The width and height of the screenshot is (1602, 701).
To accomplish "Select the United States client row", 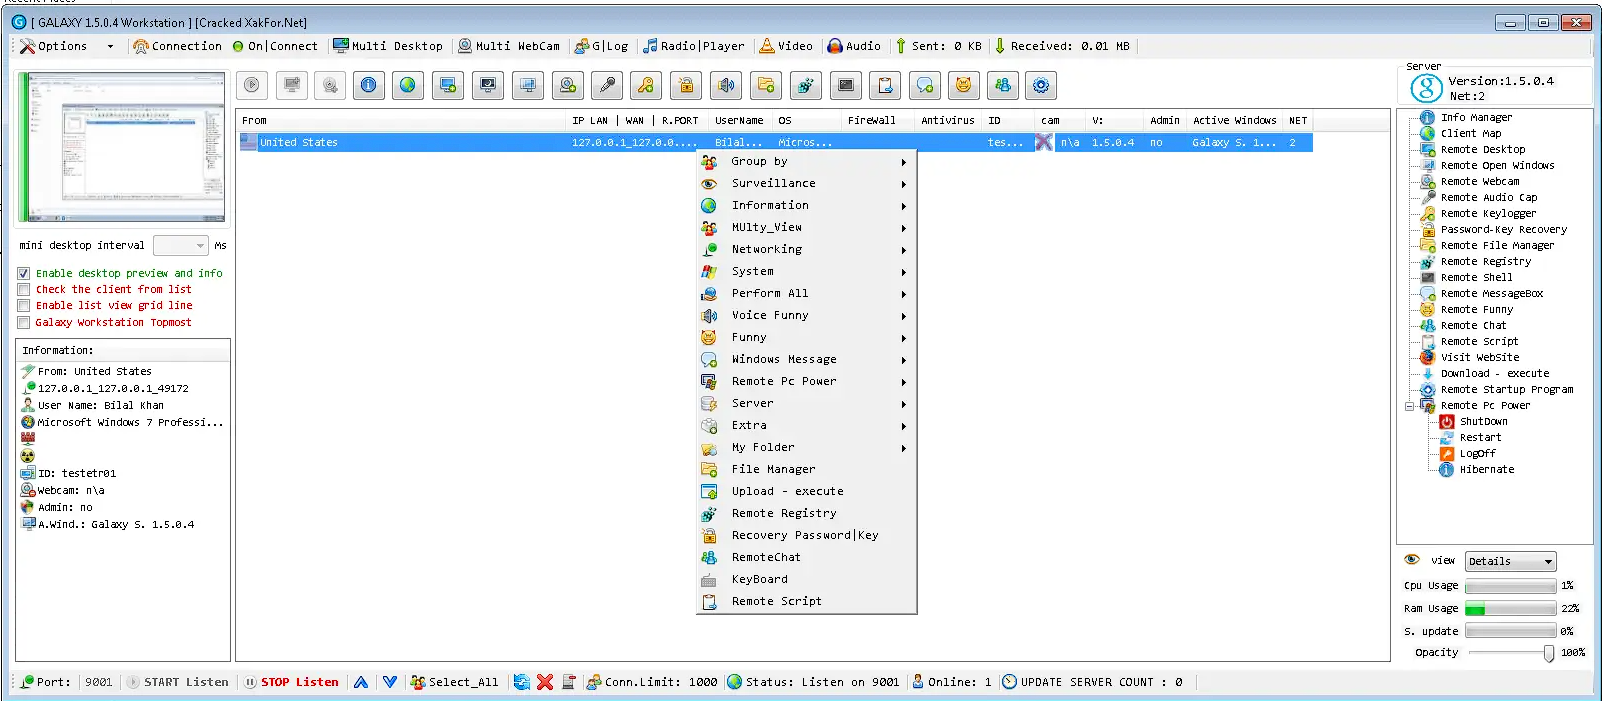I will pos(775,142).
